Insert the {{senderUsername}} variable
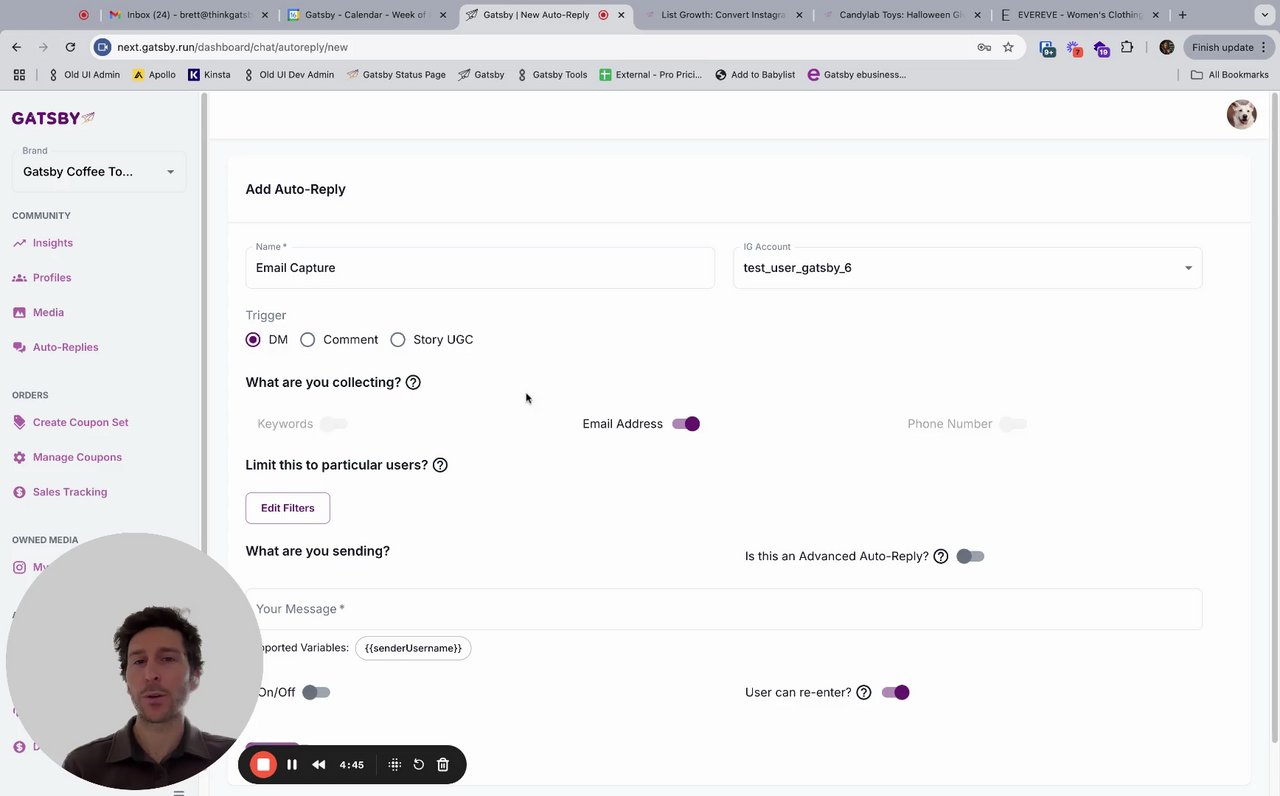Image resolution: width=1280 pixels, height=796 pixels. pyautogui.click(x=413, y=648)
